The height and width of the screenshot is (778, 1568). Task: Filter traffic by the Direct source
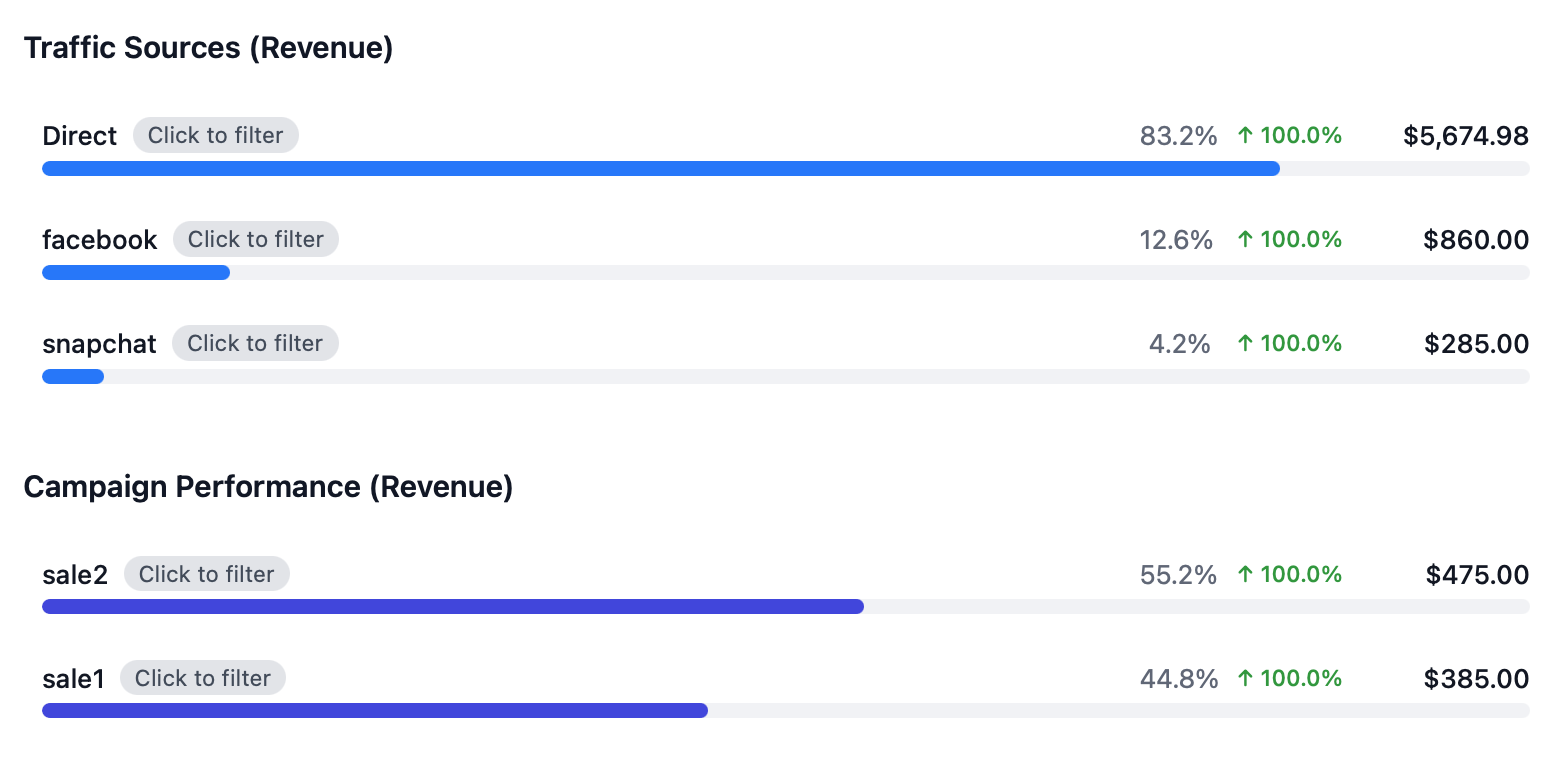(x=215, y=135)
